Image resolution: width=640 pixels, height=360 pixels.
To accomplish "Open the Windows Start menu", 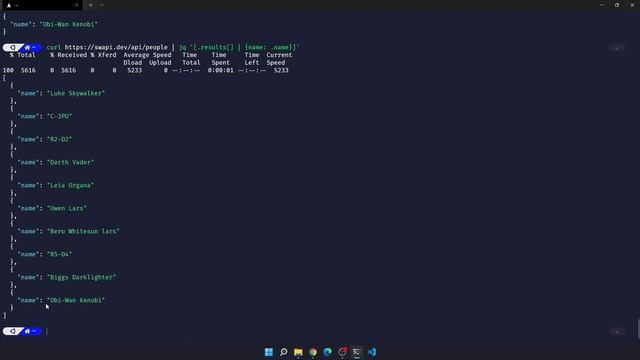I will (269, 352).
